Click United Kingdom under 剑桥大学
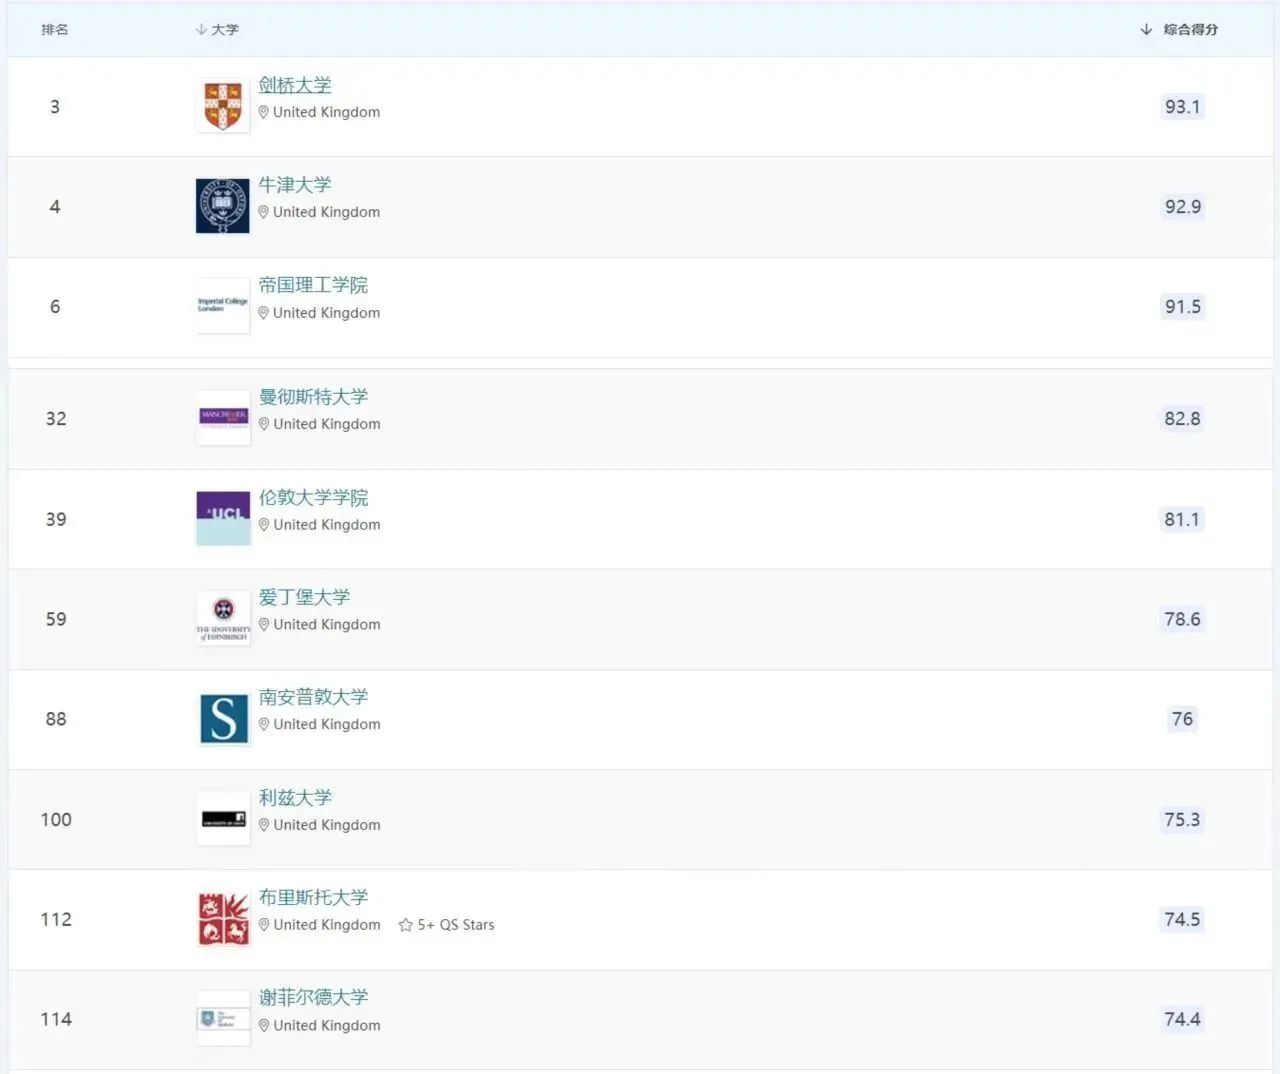Viewport: 1280px width, 1074px height. point(327,112)
